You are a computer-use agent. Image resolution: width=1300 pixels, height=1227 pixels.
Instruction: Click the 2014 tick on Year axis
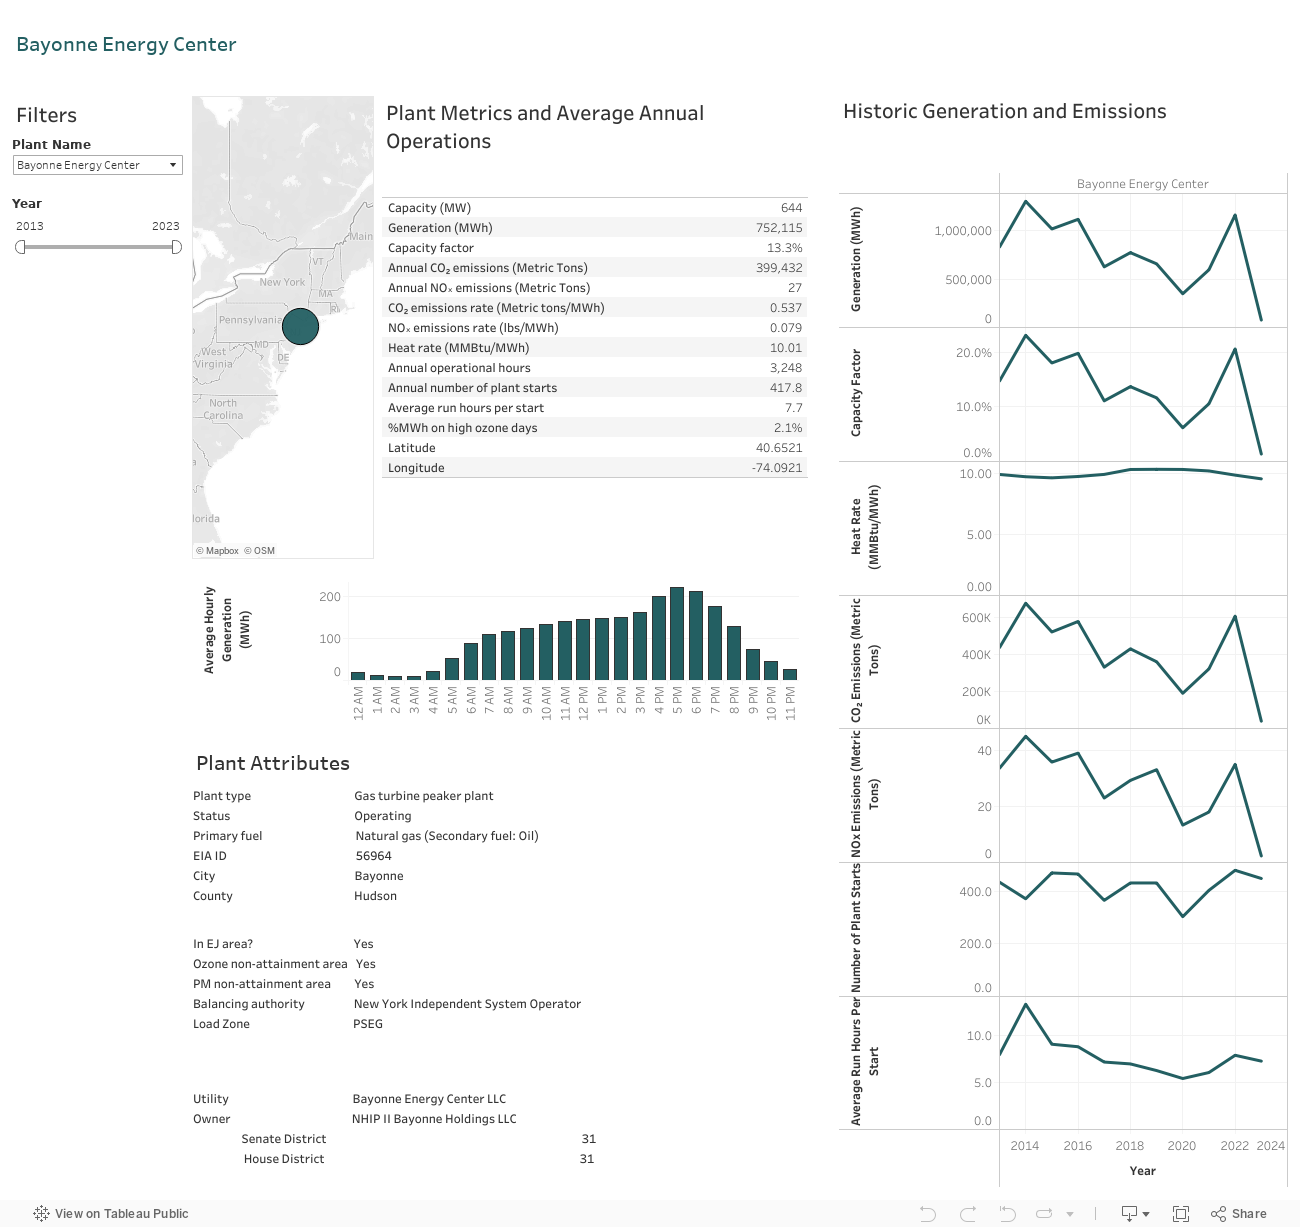point(1025,1146)
